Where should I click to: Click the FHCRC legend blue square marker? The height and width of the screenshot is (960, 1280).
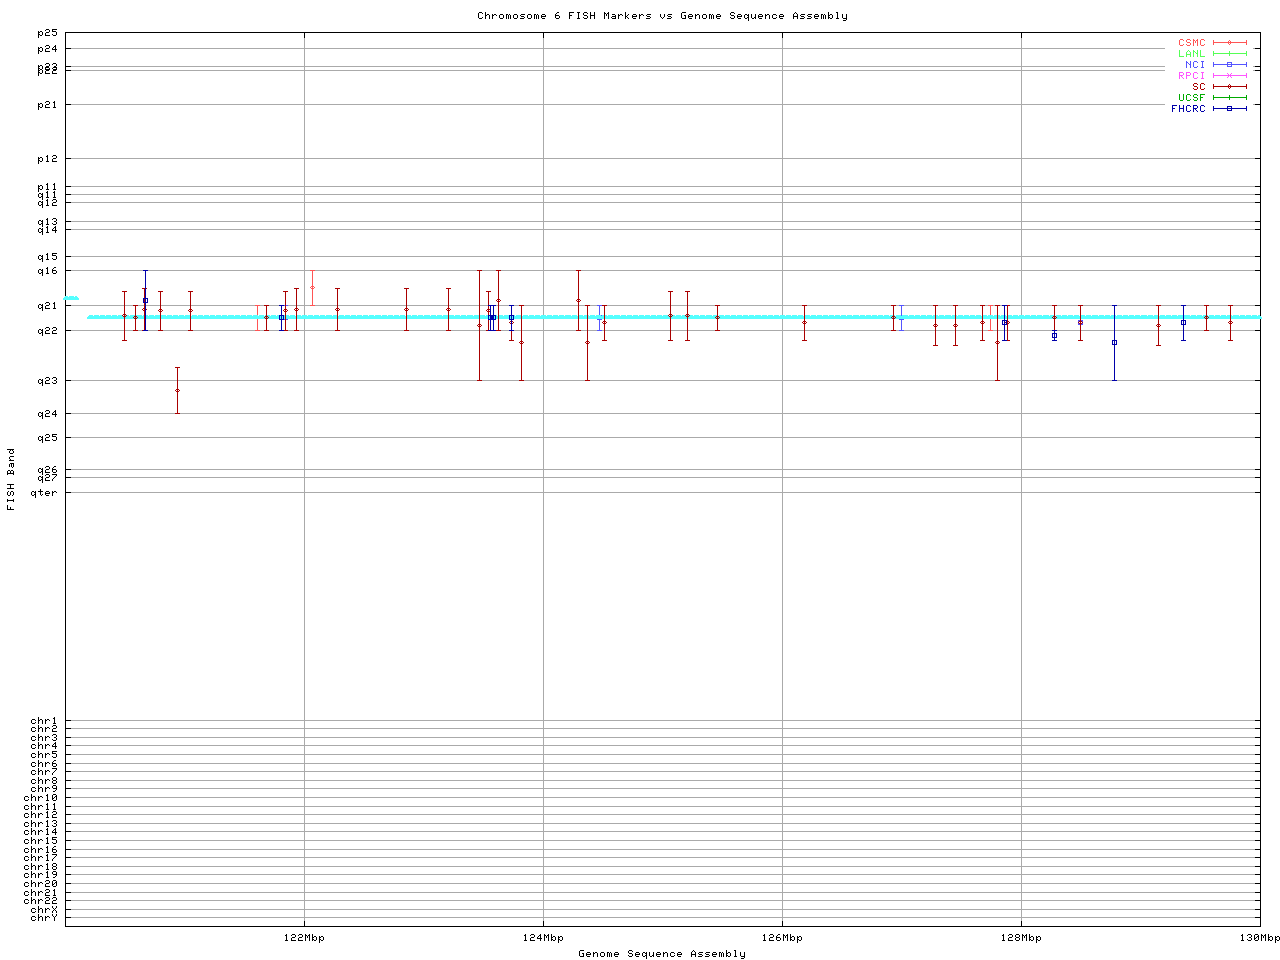pos(1229,109)
